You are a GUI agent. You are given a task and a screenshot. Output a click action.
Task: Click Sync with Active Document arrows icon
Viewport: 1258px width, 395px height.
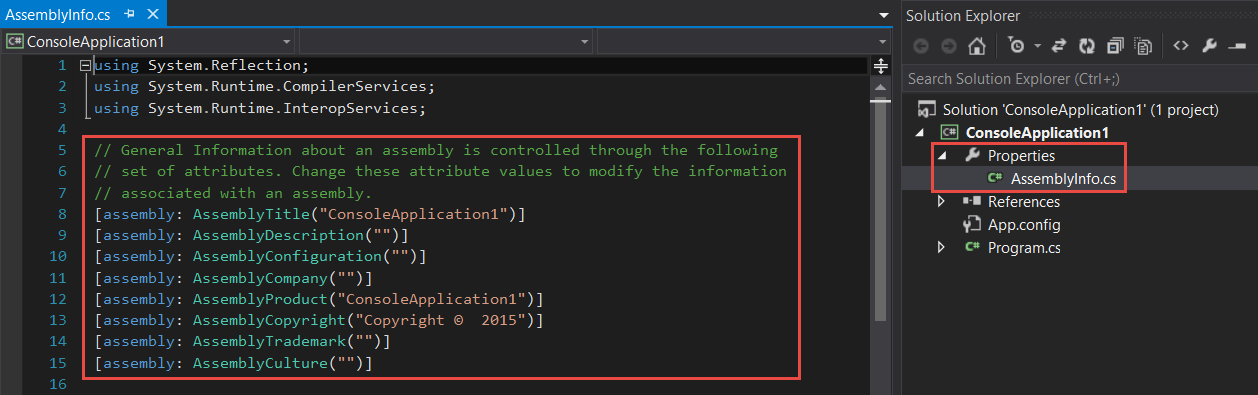click(x=1060, y=46)
